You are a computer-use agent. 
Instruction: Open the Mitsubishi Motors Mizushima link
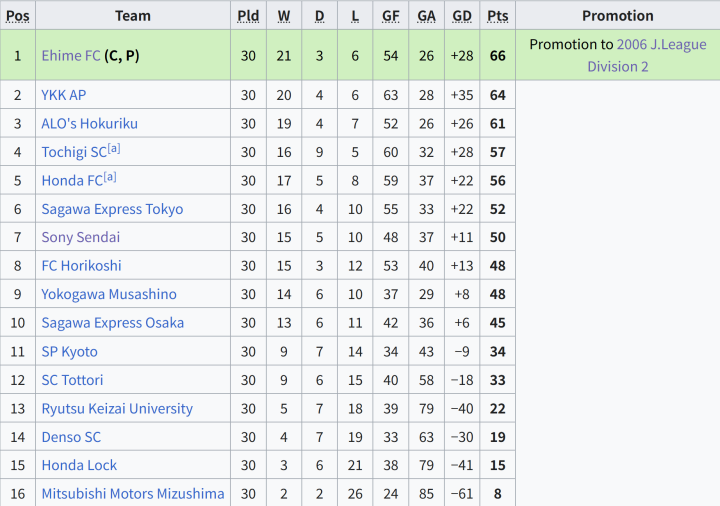[x=133, y=494]
